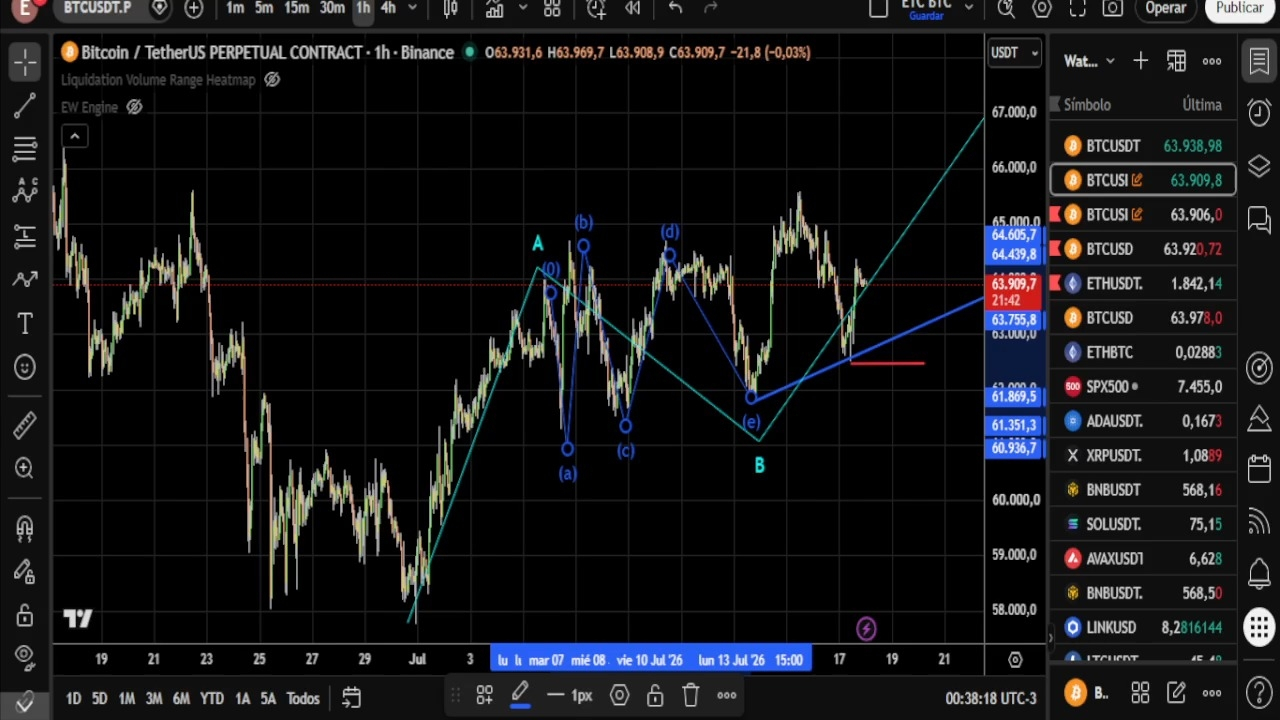Toggle hide all drawings
1280x720 pixels.
click(25, 657)
